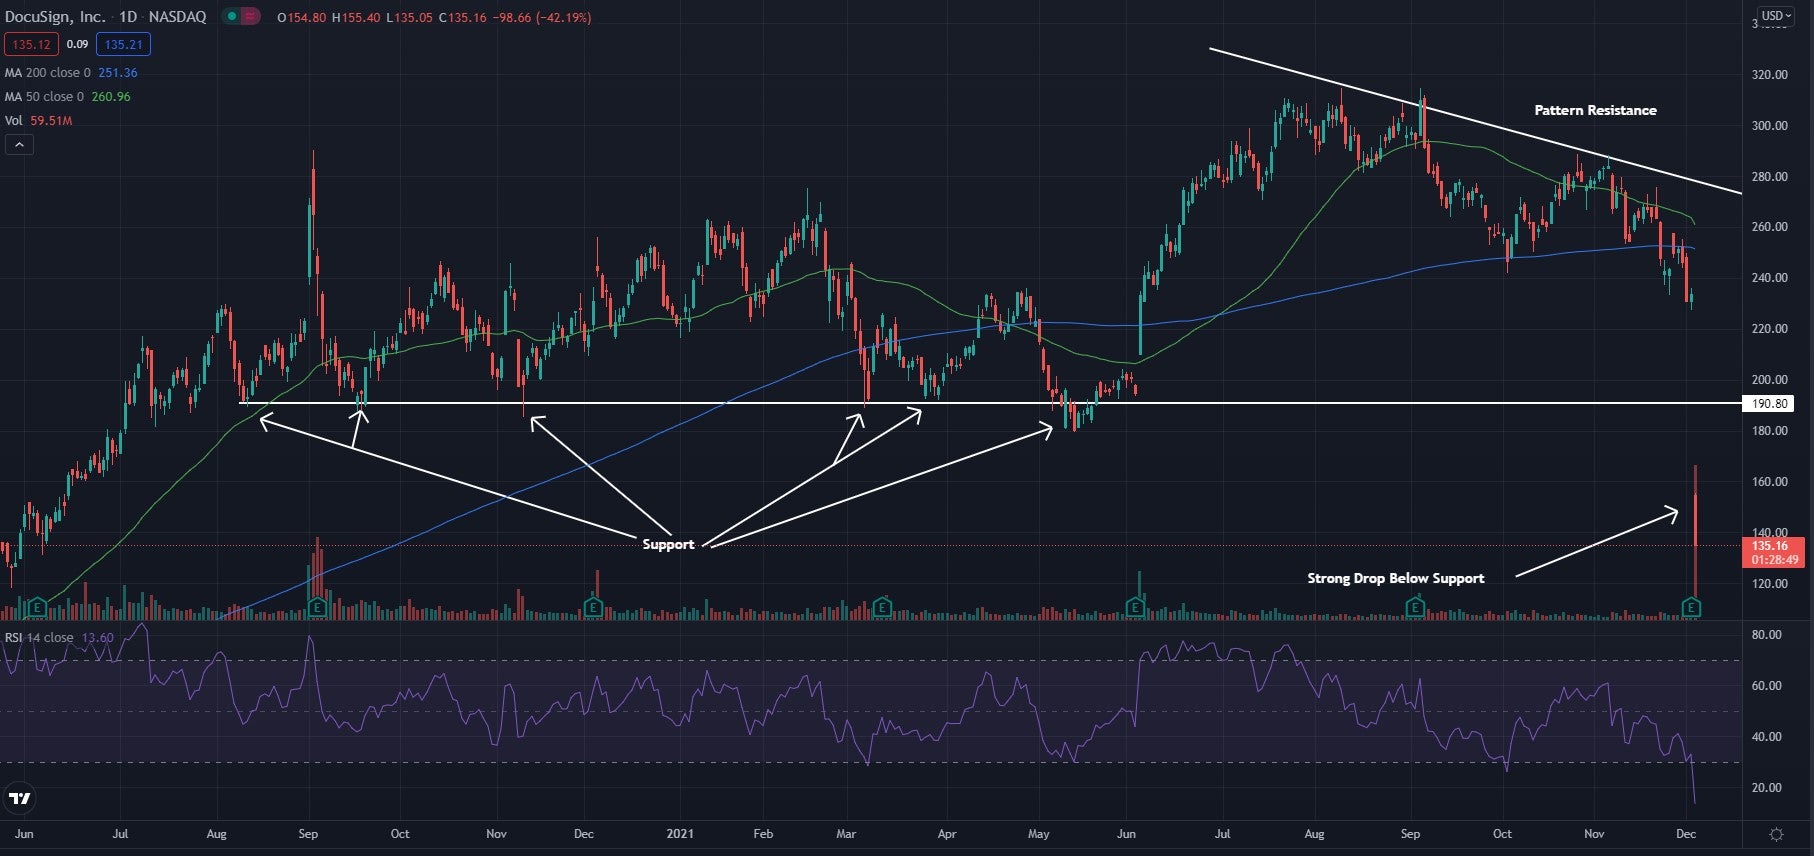Click the 190.80 horizontal line price label
The width and height of the screenshot is (1814, 856).
1769,404
